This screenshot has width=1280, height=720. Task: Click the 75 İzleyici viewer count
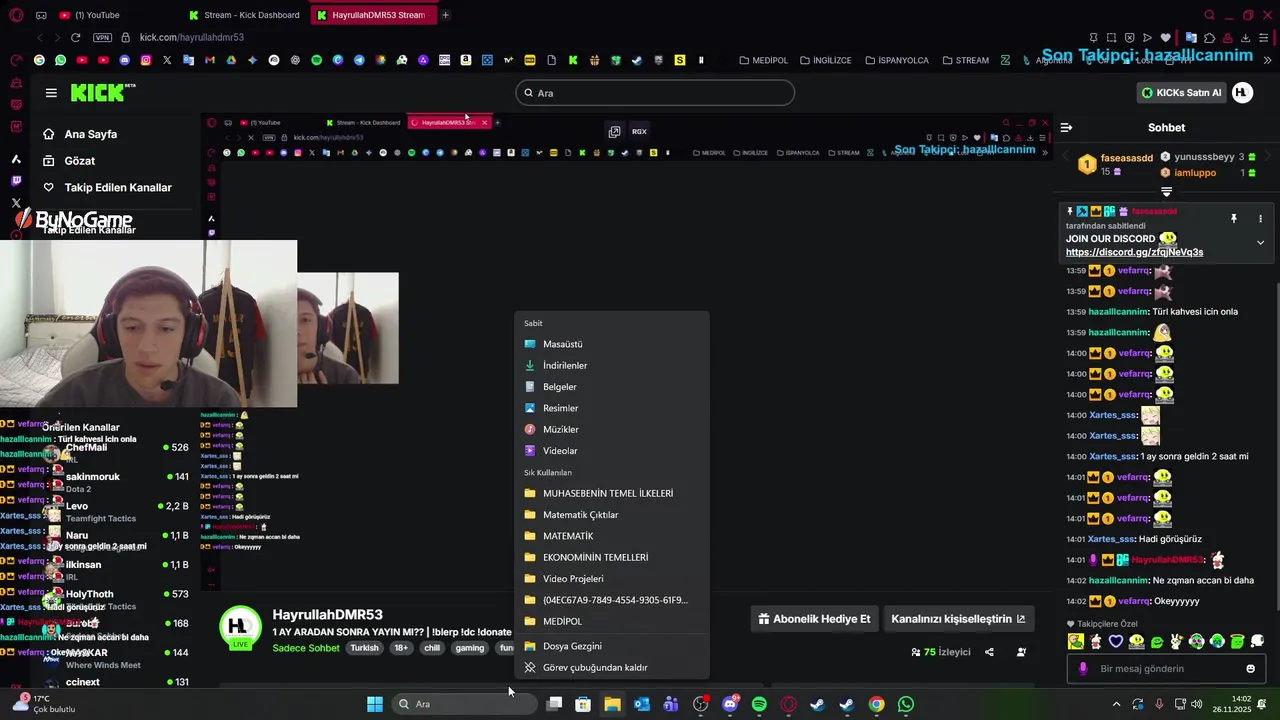(941, 652)
